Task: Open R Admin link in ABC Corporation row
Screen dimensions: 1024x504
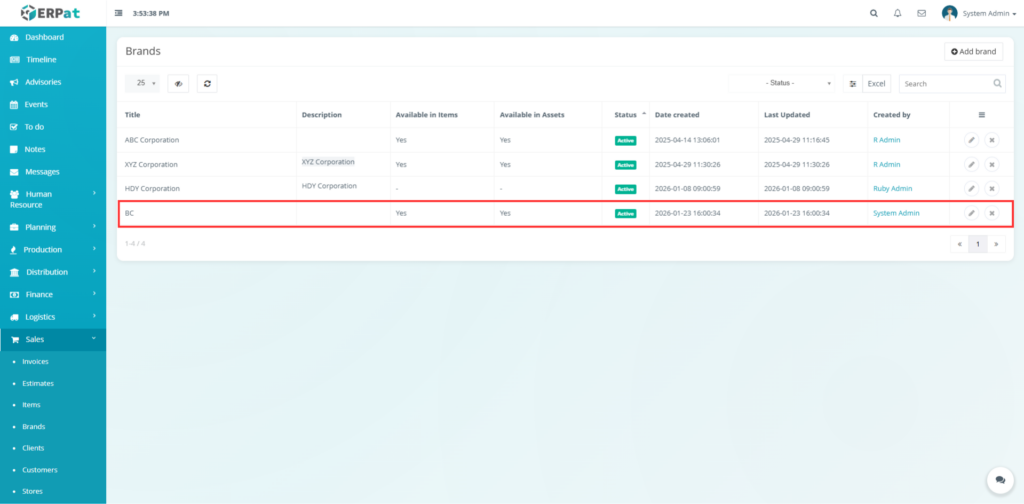Action: 887,140
